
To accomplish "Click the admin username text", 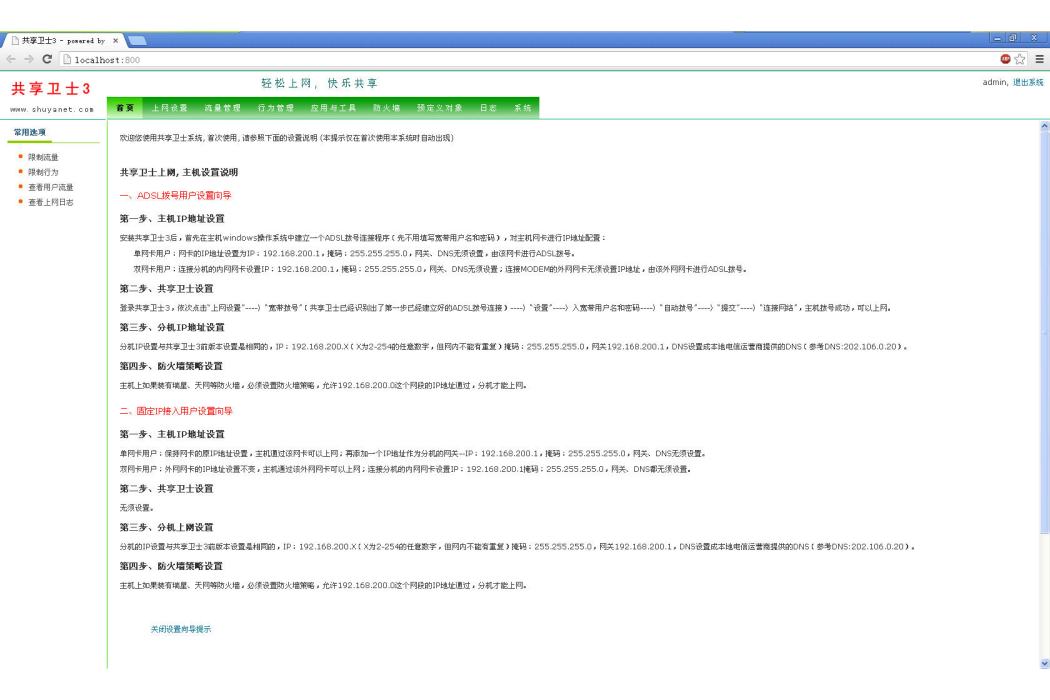I will coord(994,82).
